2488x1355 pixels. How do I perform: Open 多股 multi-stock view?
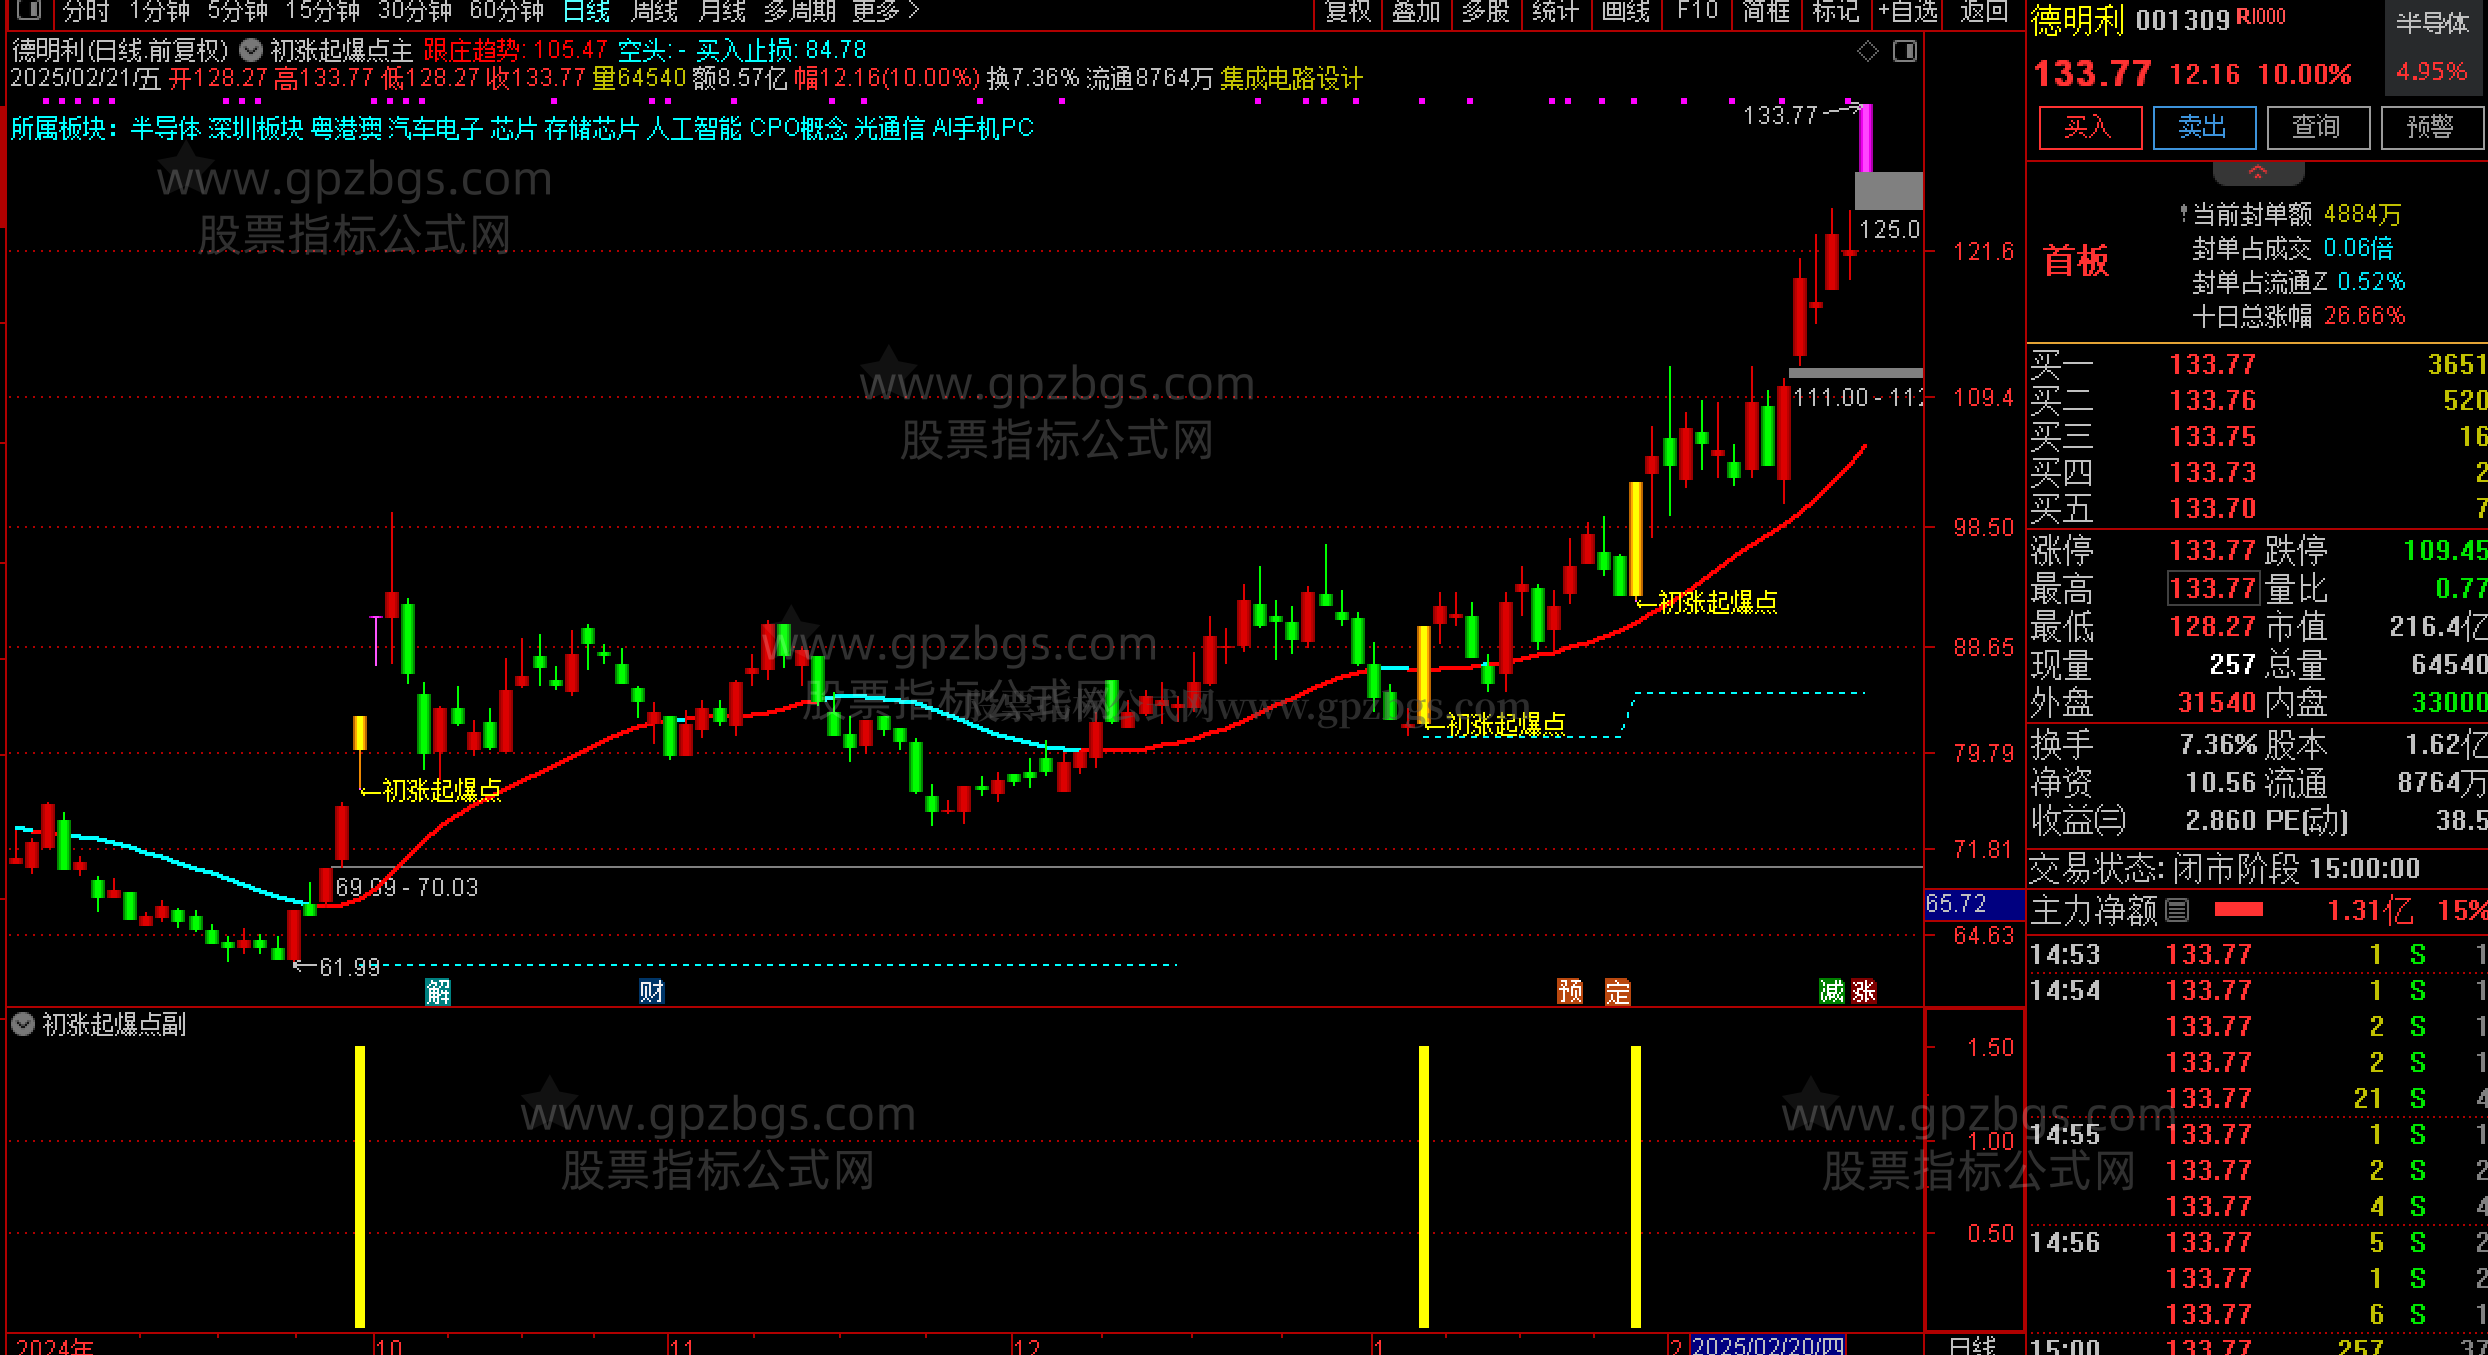(1485, 11)
